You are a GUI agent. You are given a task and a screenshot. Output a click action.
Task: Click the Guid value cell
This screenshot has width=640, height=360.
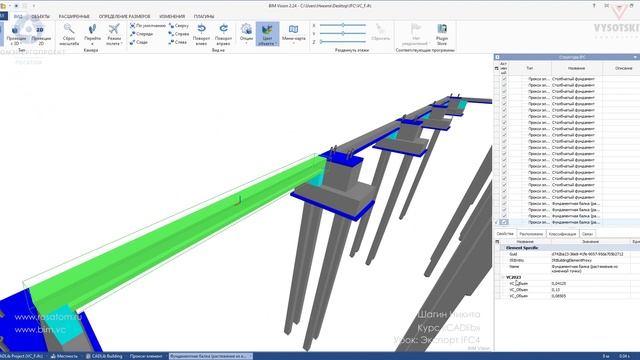tap(590, 254)
